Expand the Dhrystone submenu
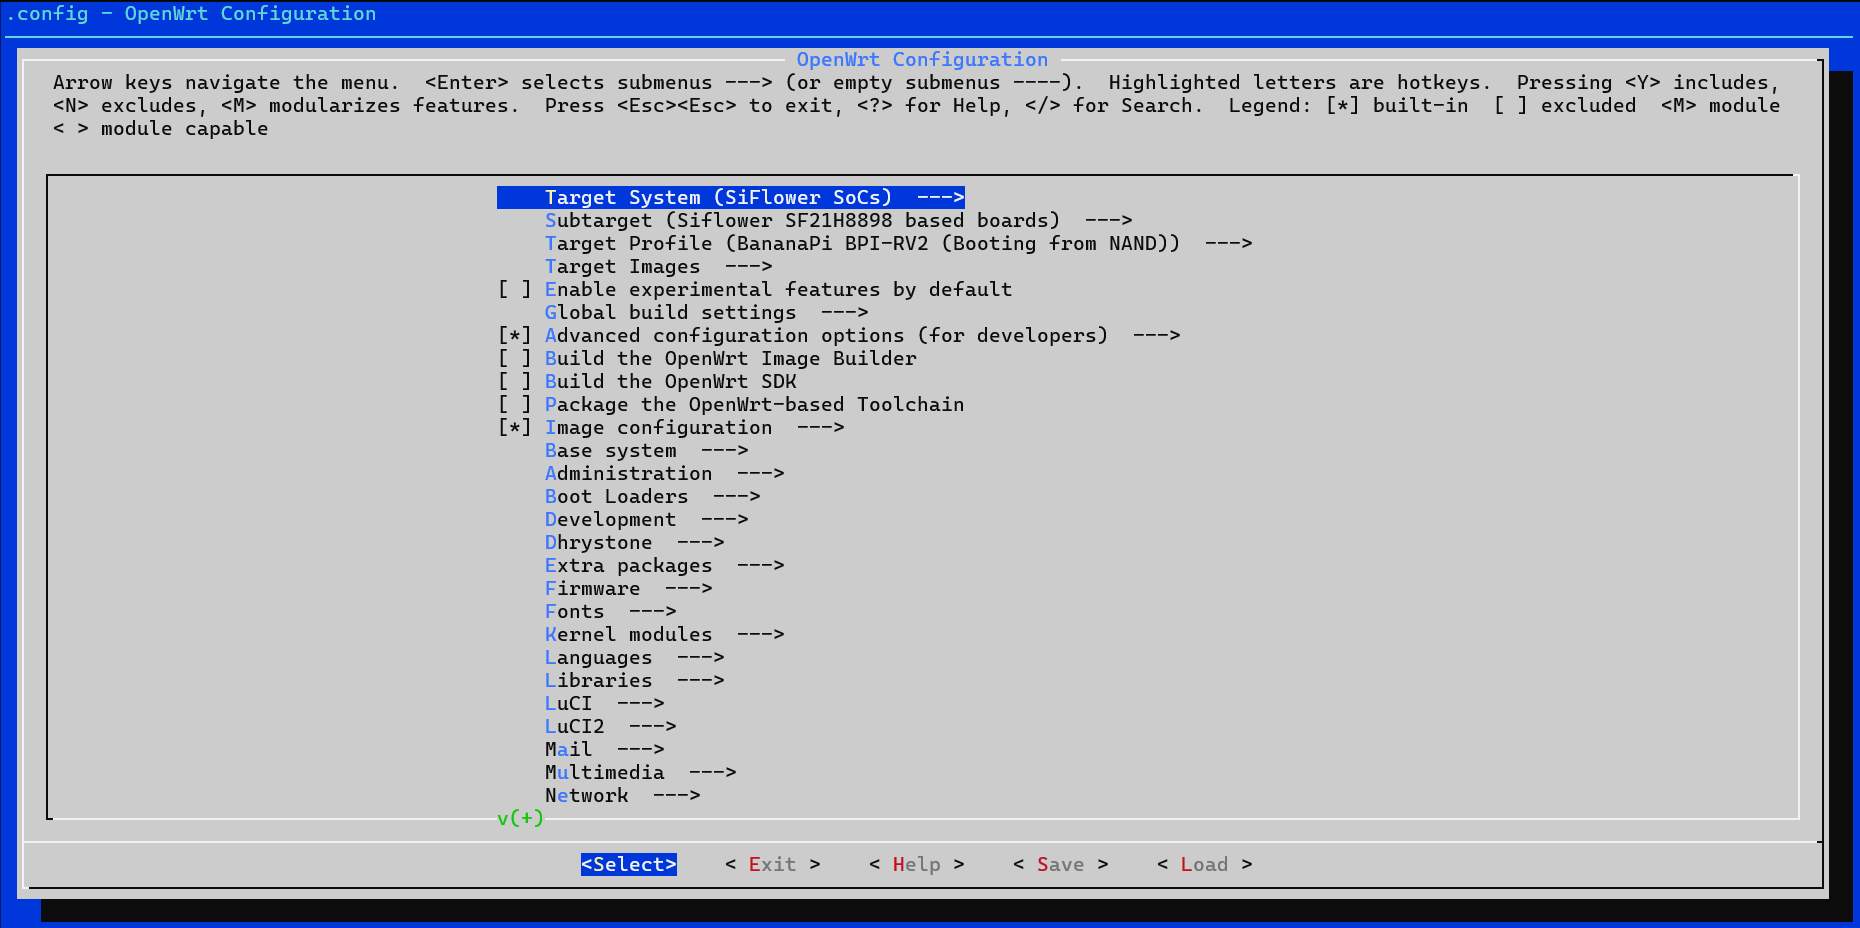Screen dimensions: 1860x928 (x=634, y=543)
